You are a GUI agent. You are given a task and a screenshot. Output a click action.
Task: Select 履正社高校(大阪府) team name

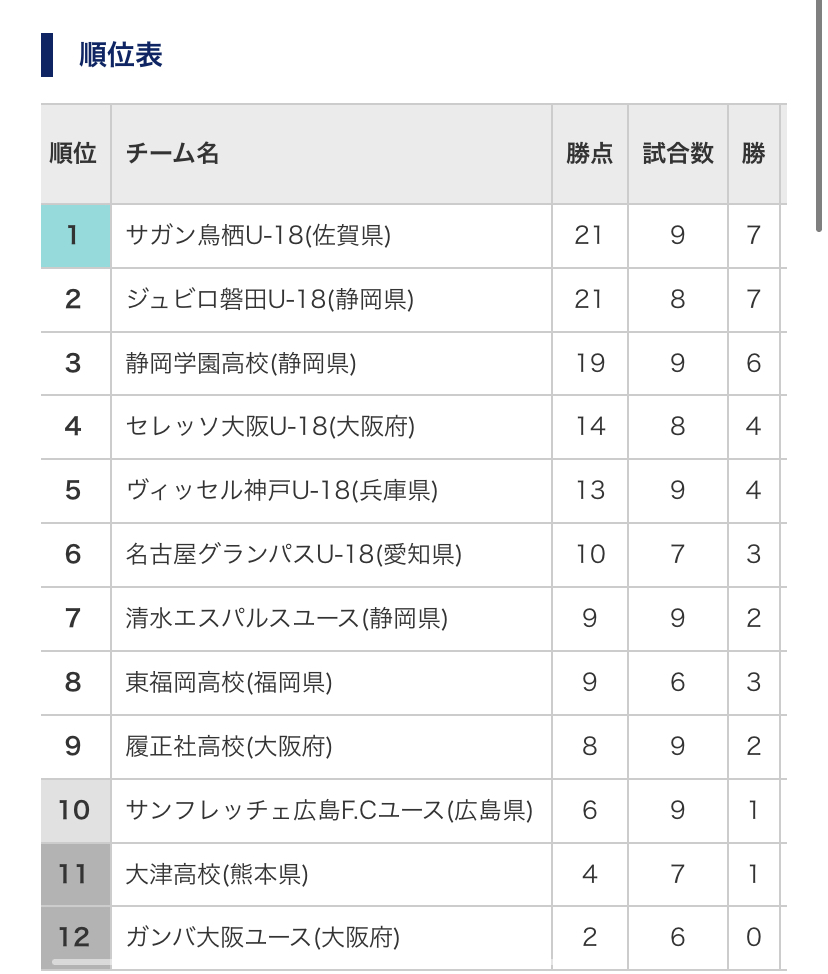click(x=229, y=747)
